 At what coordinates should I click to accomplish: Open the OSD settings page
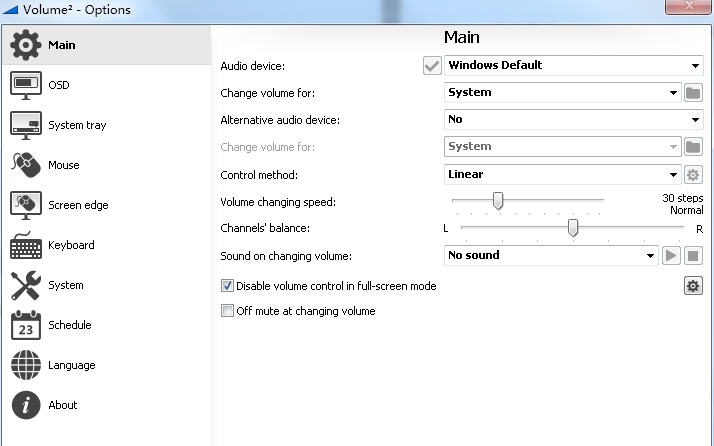(59, 85)
